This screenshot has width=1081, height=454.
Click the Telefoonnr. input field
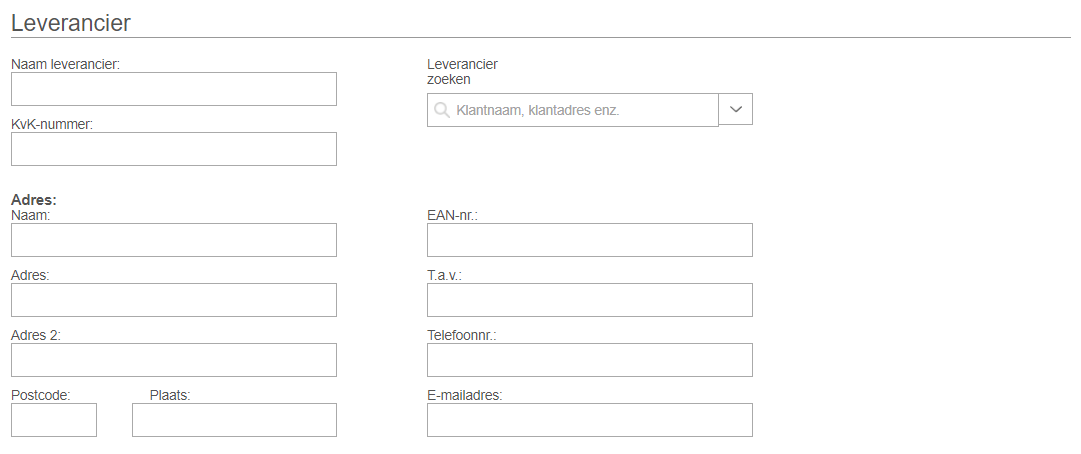[x=589, y=360]
